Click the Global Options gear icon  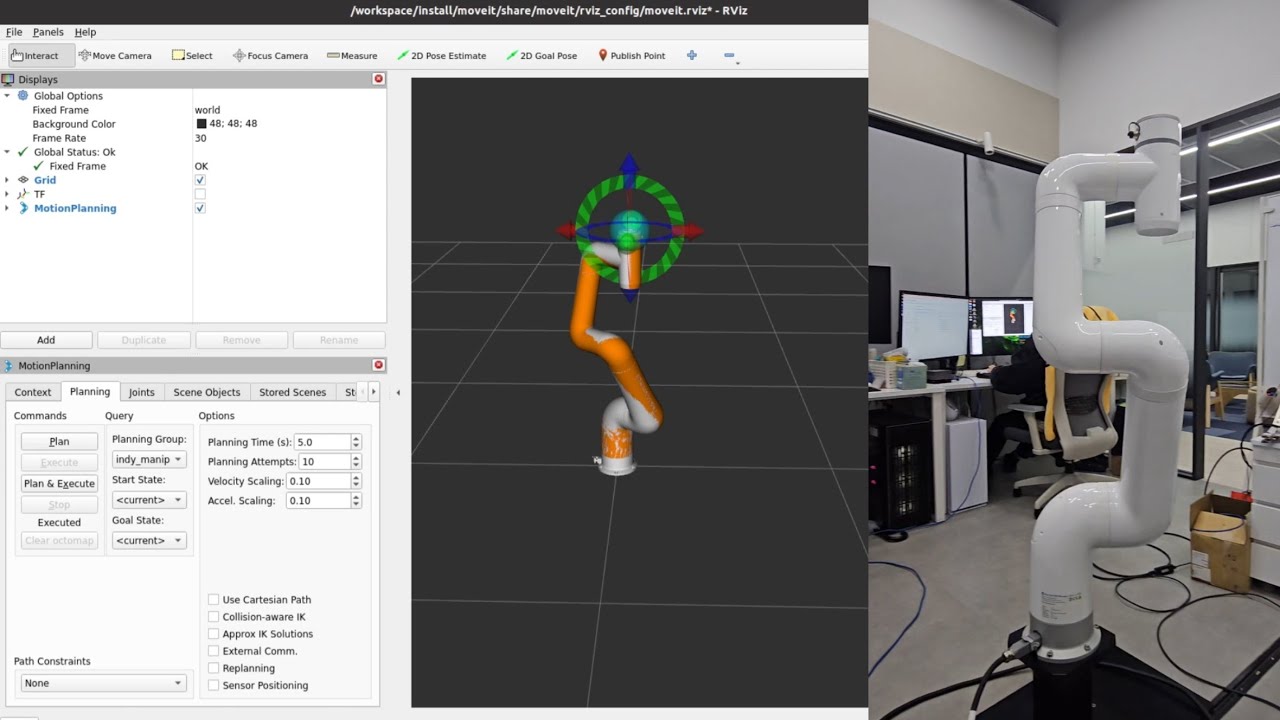(x=23, y=96)
